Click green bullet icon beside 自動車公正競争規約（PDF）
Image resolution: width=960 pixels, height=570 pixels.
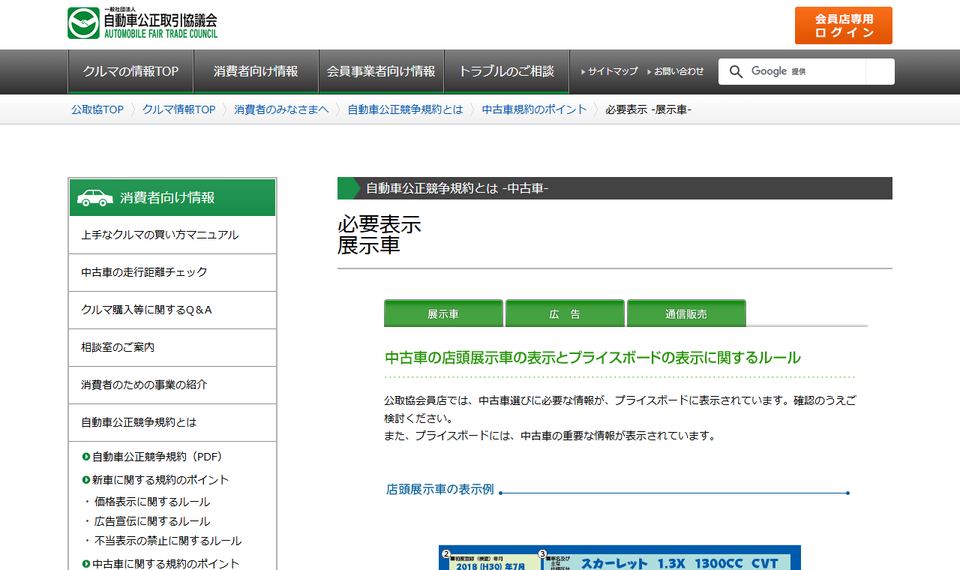tap(86, 457)
